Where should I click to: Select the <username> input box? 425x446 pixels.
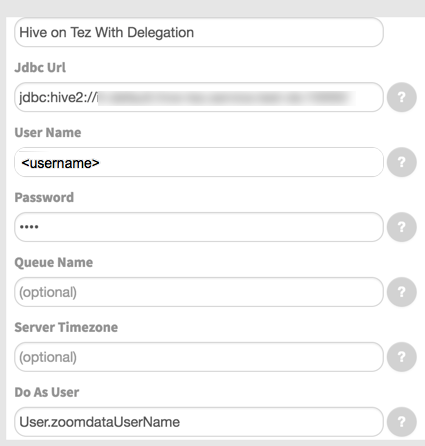(199, 162)
